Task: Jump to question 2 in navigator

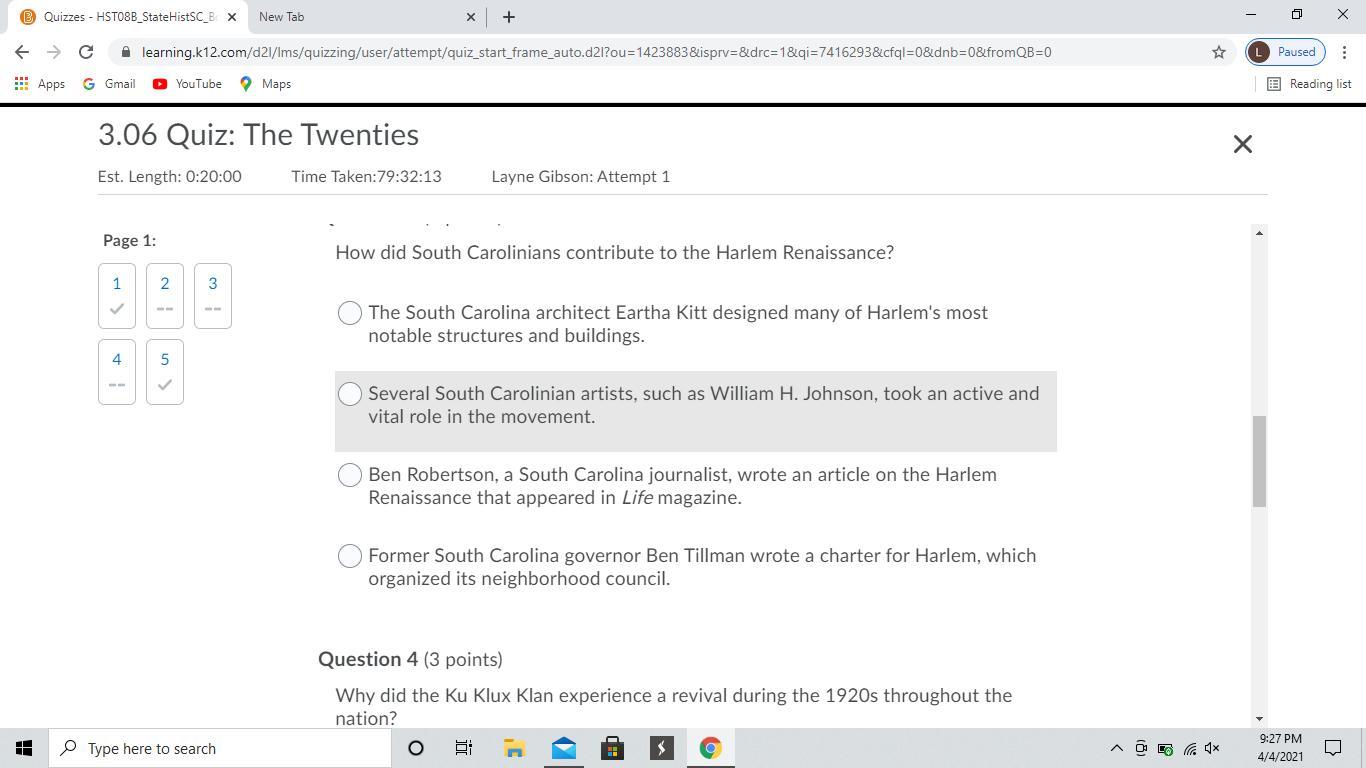Action: pos(165,295)
